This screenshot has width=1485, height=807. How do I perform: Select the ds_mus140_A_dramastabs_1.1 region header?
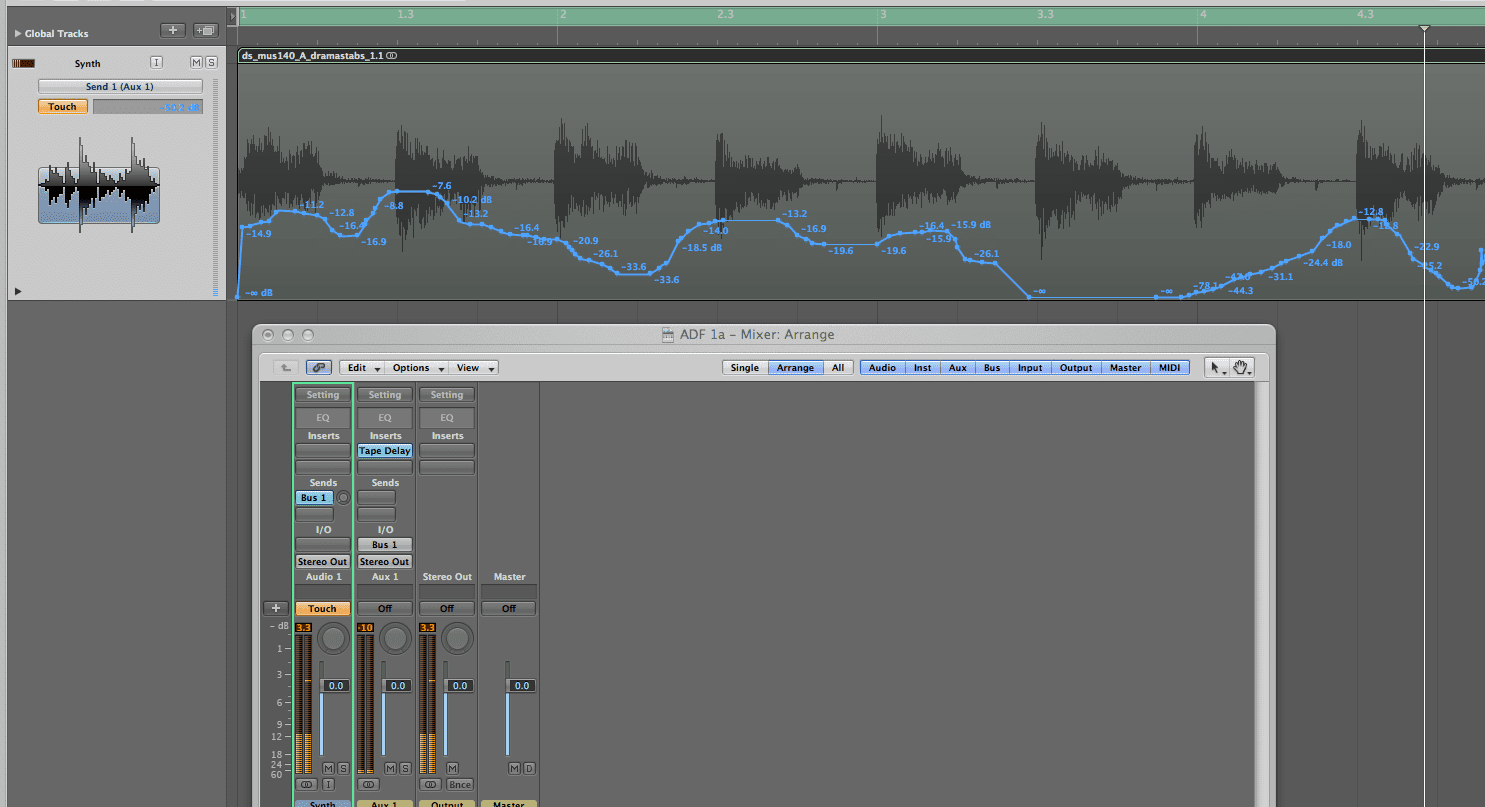[861, 56]
